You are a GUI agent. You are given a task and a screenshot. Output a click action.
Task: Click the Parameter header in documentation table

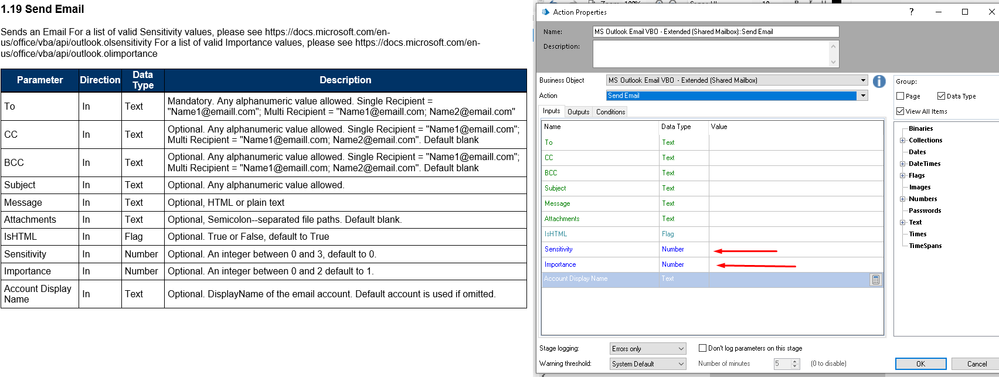[40, 80]
